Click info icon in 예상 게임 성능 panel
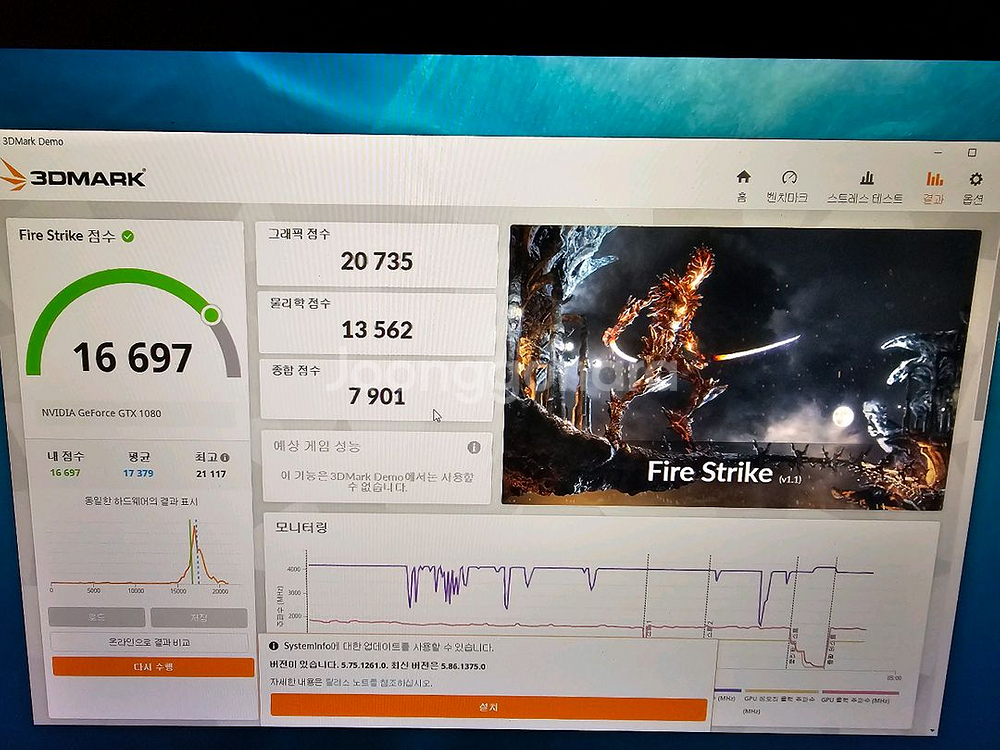This screenshot has height=750, width=1000. 474,447
